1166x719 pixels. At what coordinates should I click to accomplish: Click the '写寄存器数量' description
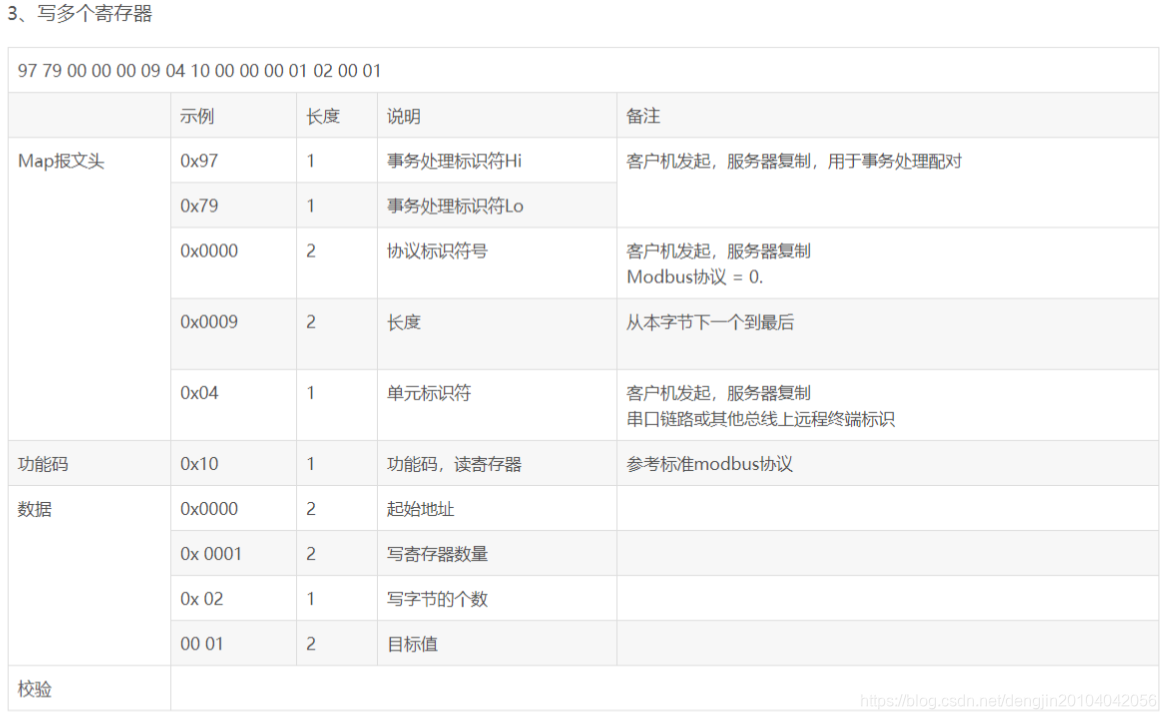point(437,554)
